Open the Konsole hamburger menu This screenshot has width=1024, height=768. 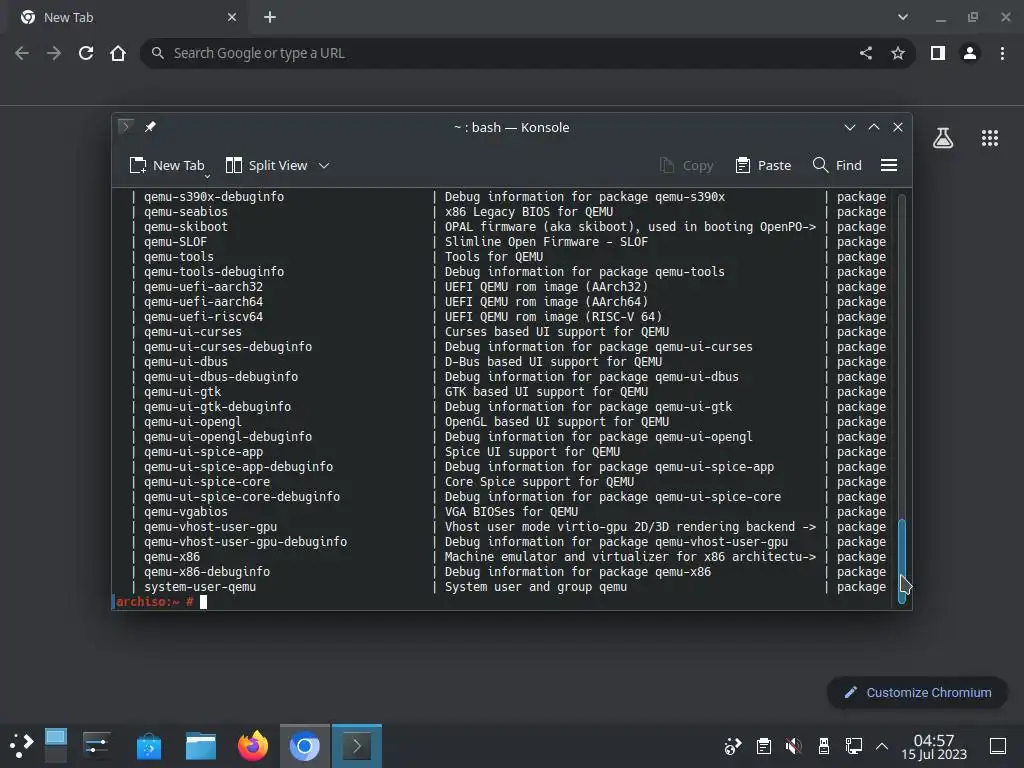click(889, 165)
